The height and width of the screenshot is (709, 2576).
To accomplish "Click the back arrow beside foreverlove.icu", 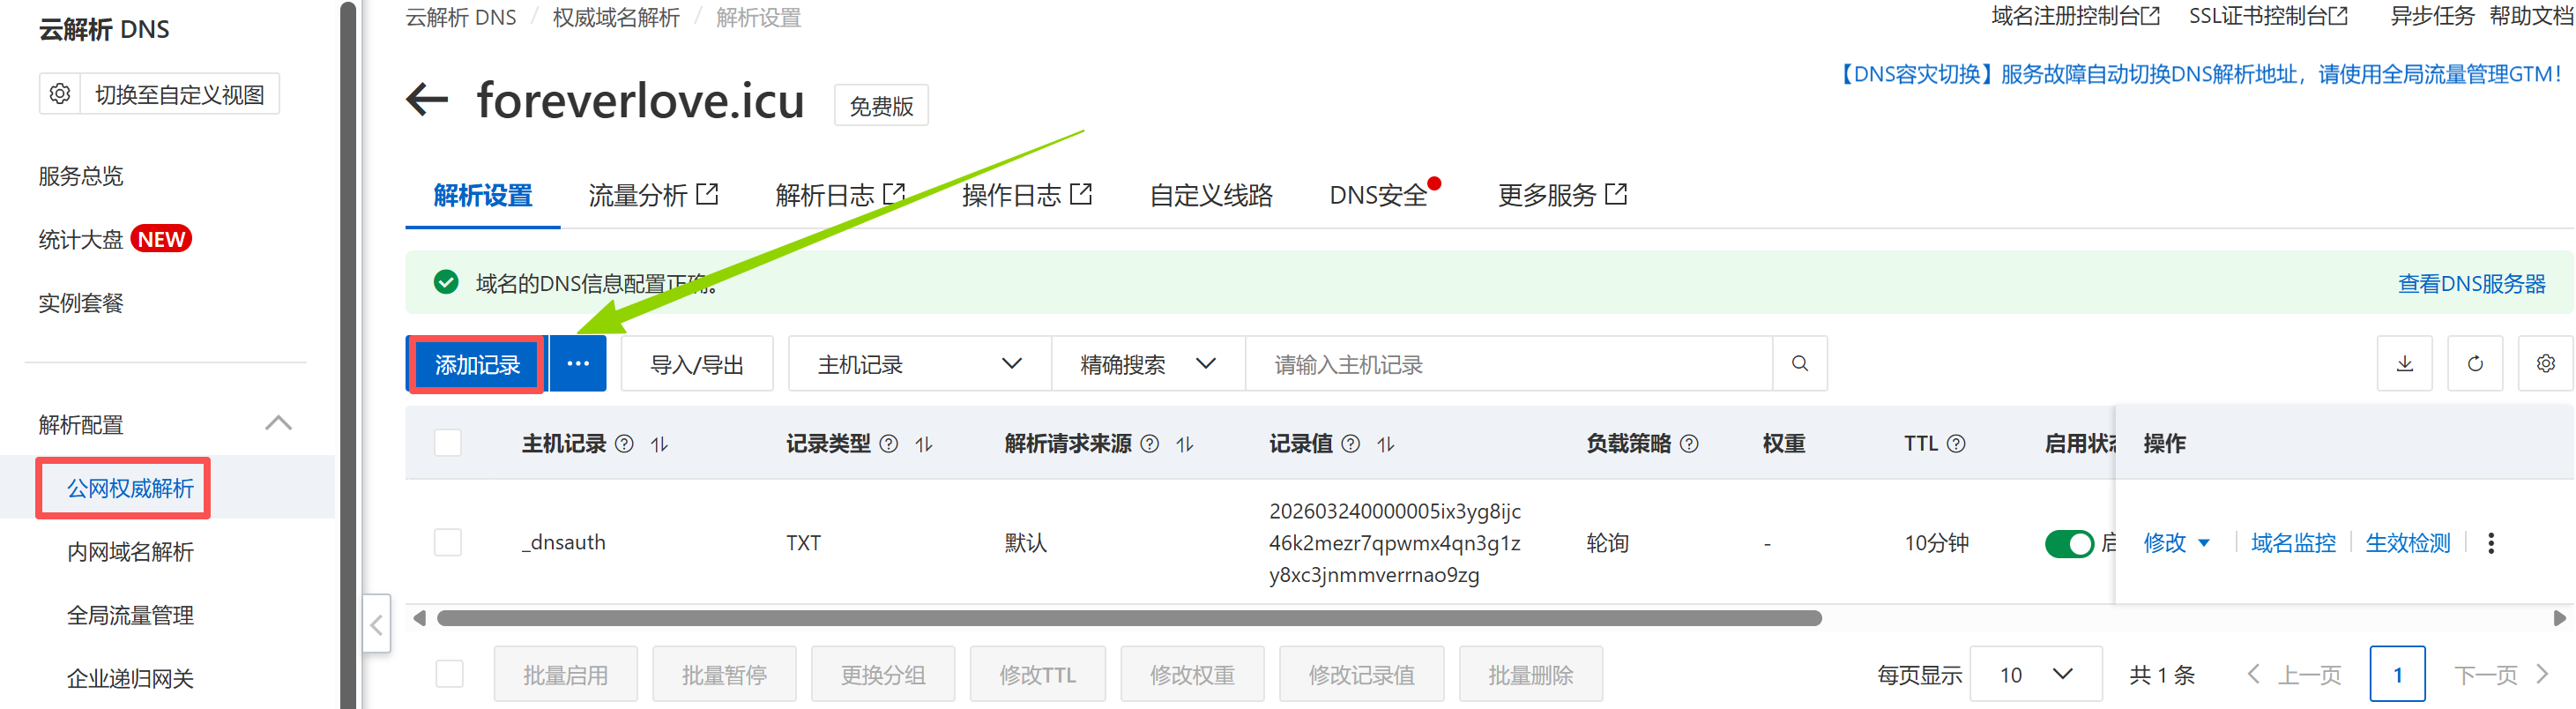I will 427,100.
